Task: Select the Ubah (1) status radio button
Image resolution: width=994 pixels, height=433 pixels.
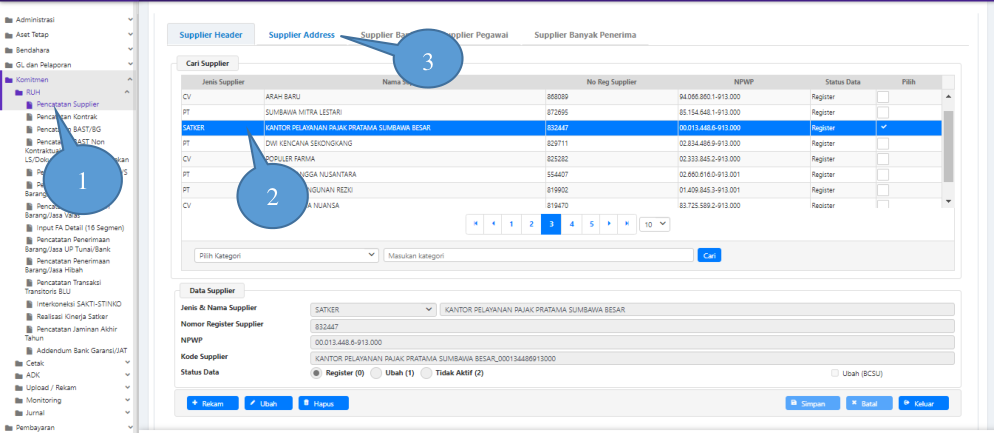Action: [377, 373]
